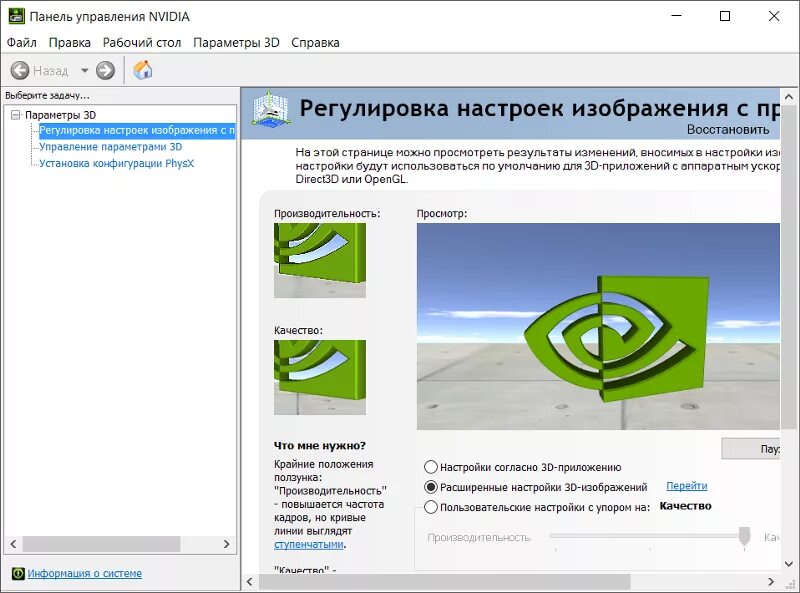Maximize the NVIDIA control panel window

(725, 16)
